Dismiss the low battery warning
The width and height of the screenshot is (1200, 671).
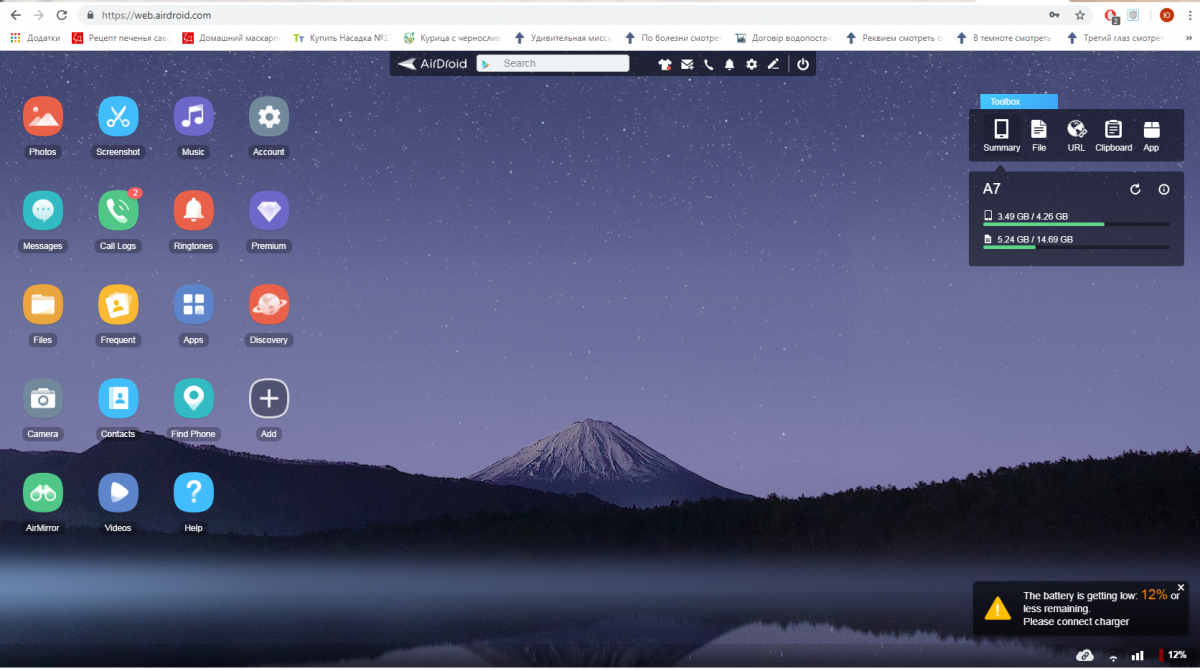coord(1180,587)
